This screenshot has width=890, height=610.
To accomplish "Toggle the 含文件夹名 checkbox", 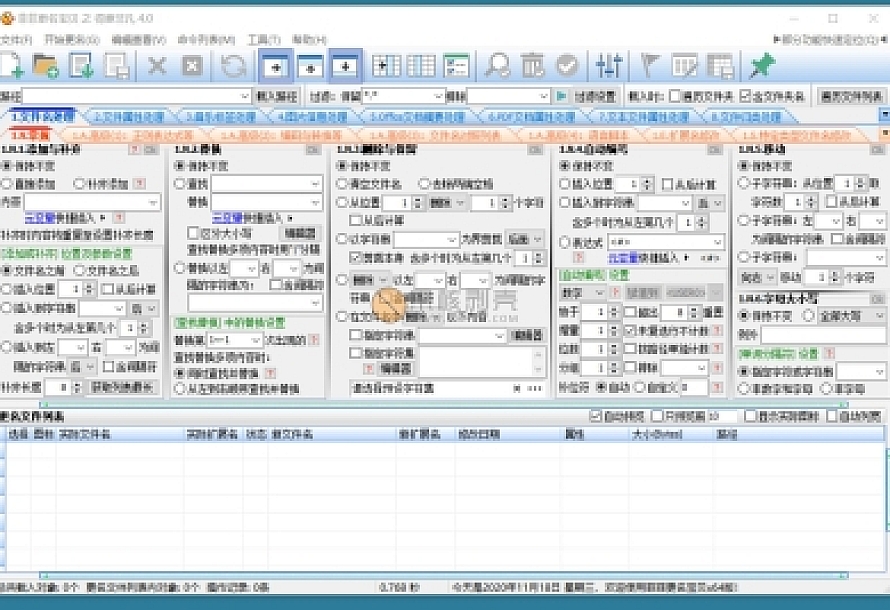I will [x=745, y=97].
